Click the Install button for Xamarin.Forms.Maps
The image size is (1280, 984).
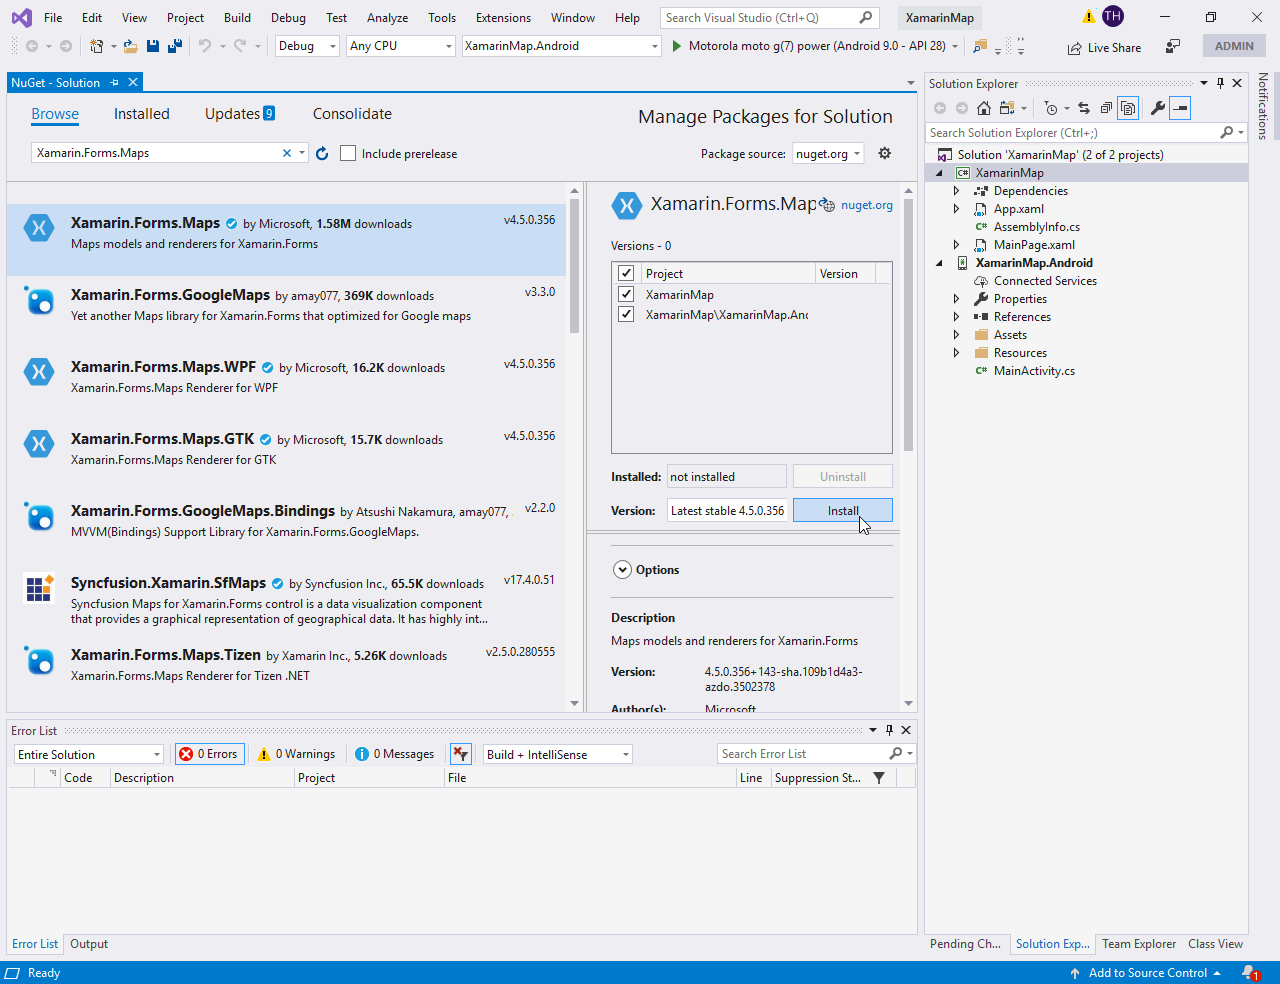[842, 510]
